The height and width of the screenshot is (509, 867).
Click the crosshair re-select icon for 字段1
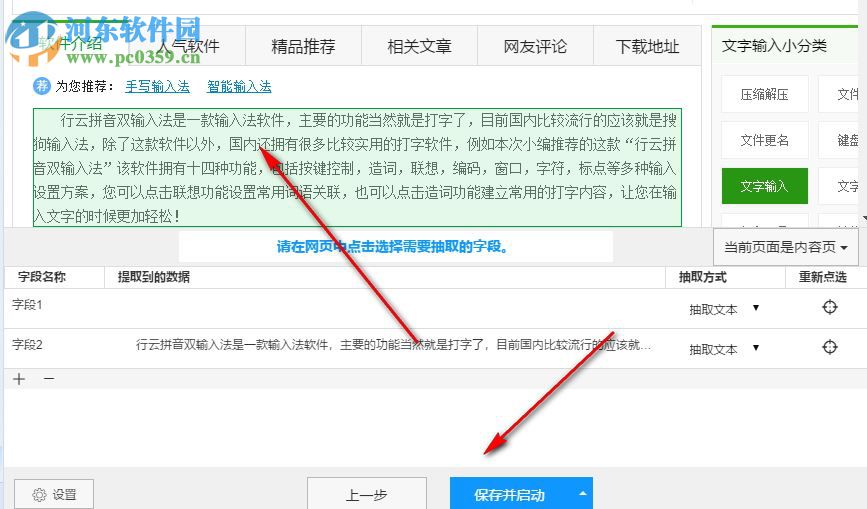(829, 307)
